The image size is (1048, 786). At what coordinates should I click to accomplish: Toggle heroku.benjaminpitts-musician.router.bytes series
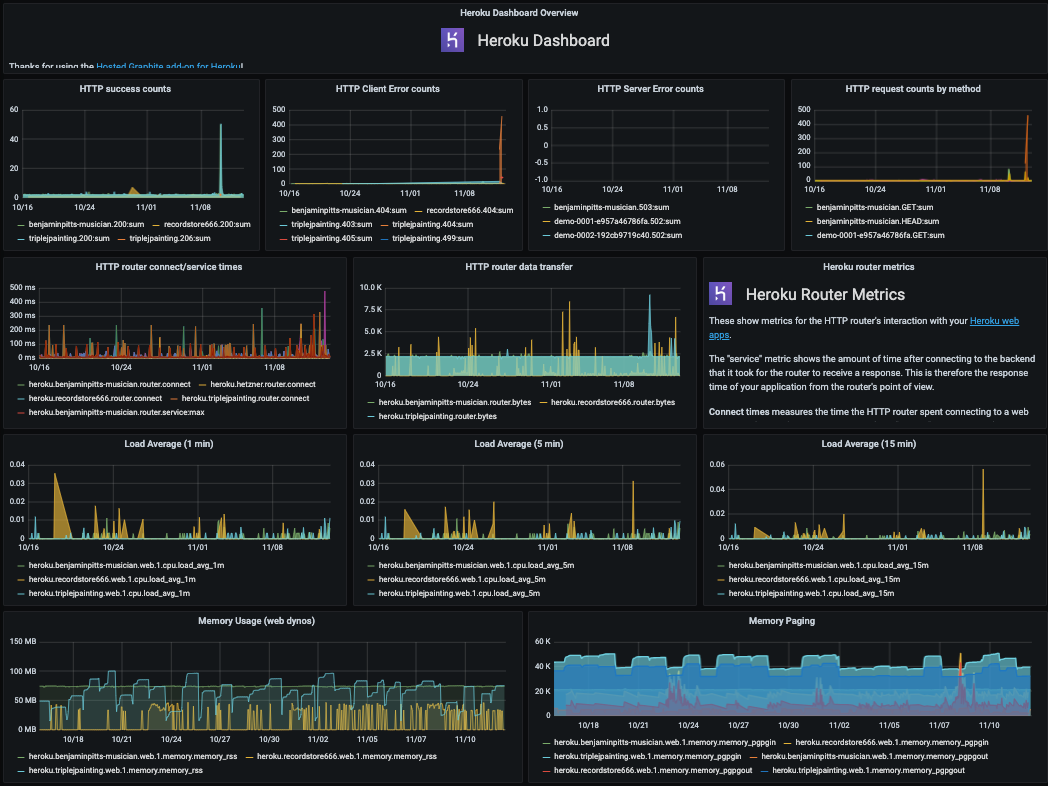click(x=454, y=402)
